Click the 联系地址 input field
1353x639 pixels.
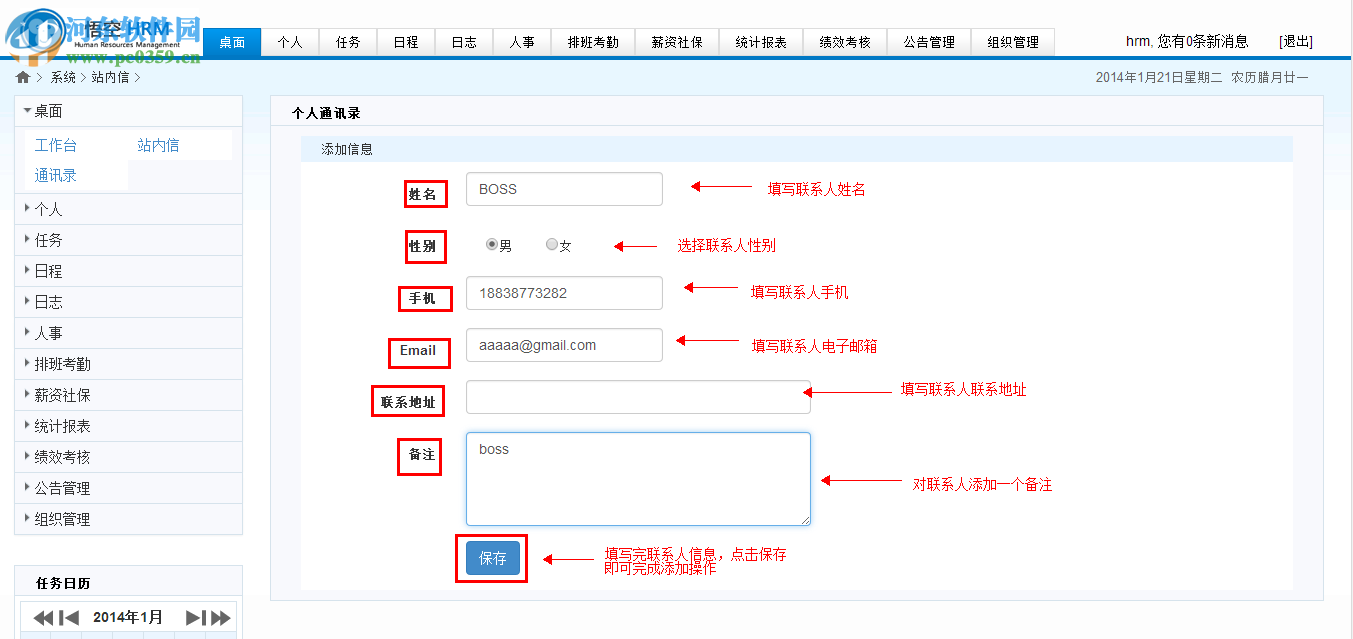[637, 397]
